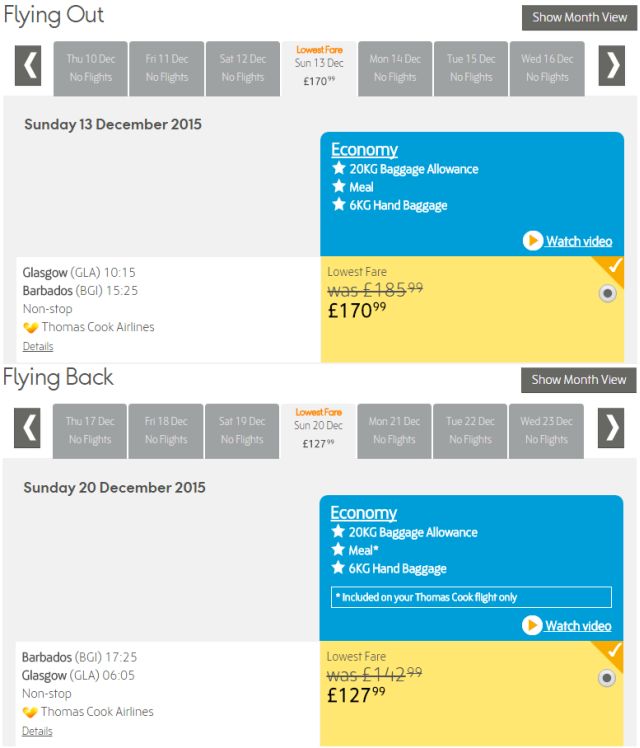Click Thomas Cook heart logo on return flight
Viewport: 640px width, 748px height.
[29, 712]
